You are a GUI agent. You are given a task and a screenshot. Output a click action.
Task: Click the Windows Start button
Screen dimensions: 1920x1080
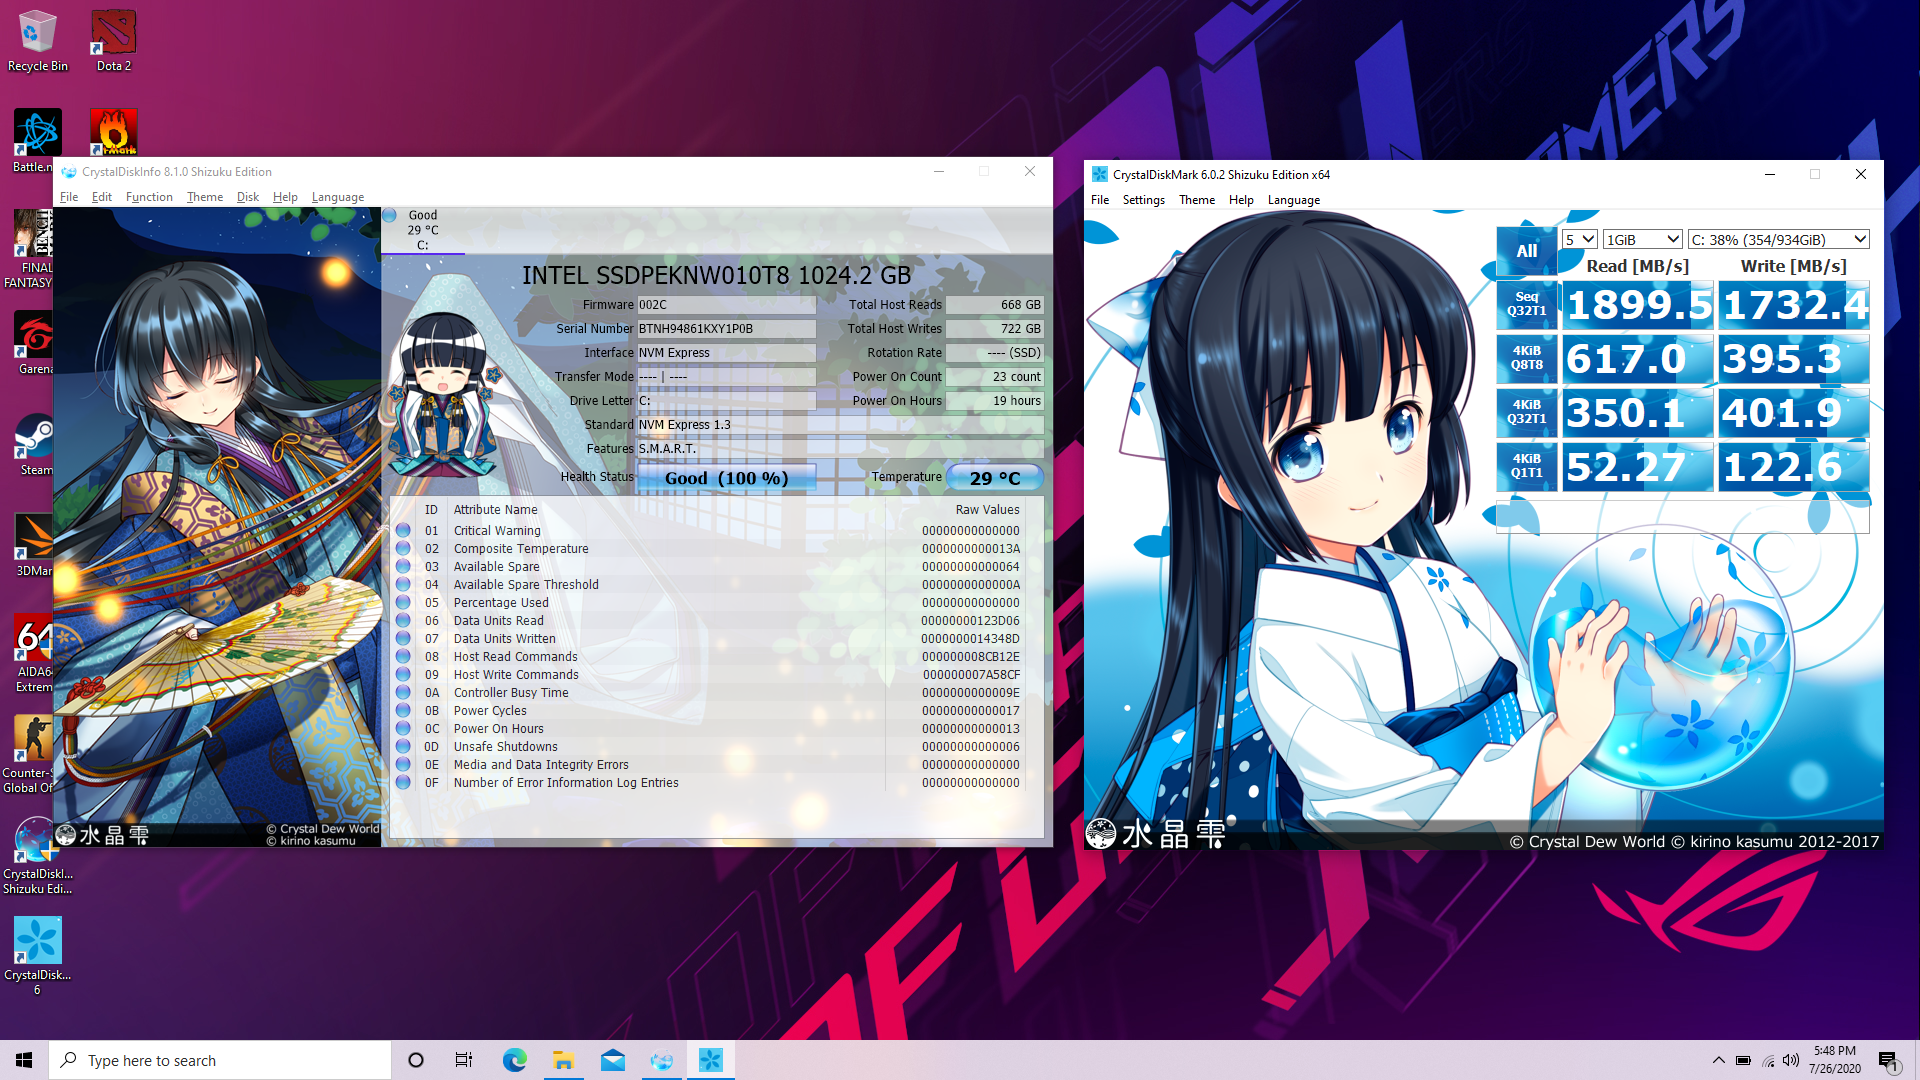coord(24,1060)
